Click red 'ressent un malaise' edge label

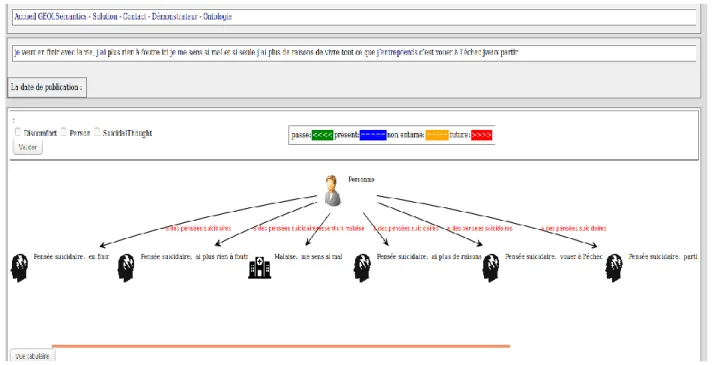click(339, 228)
